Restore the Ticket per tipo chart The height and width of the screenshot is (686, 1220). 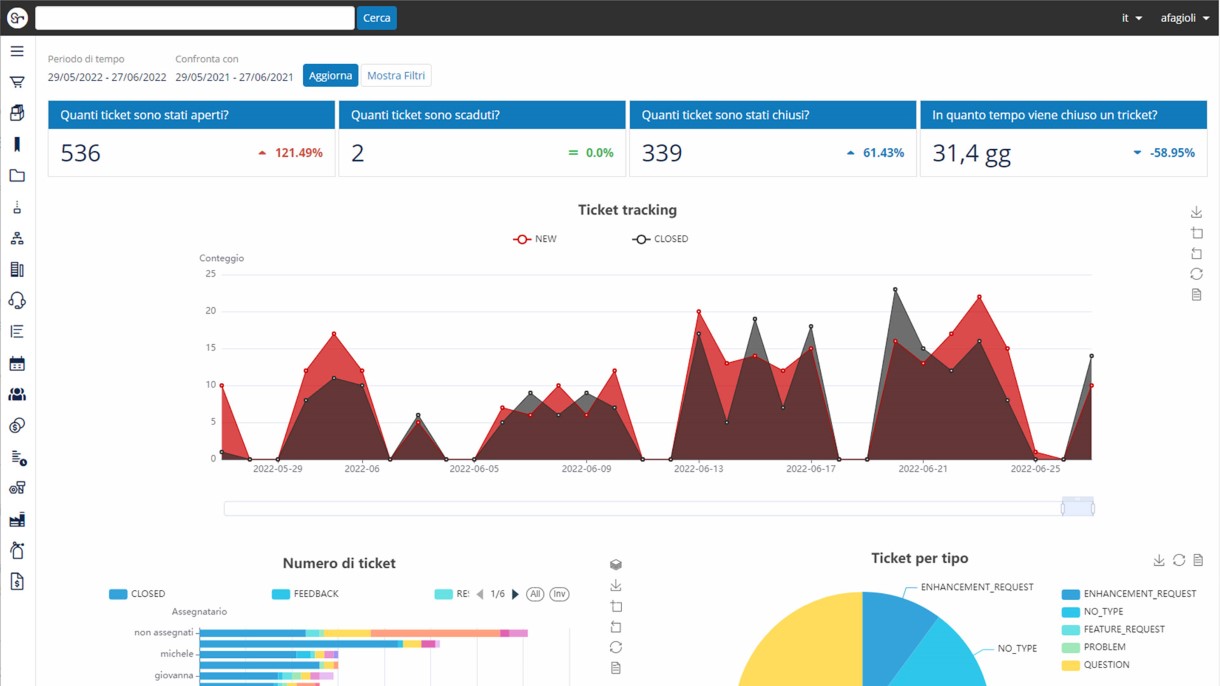tap(1179, 561)
